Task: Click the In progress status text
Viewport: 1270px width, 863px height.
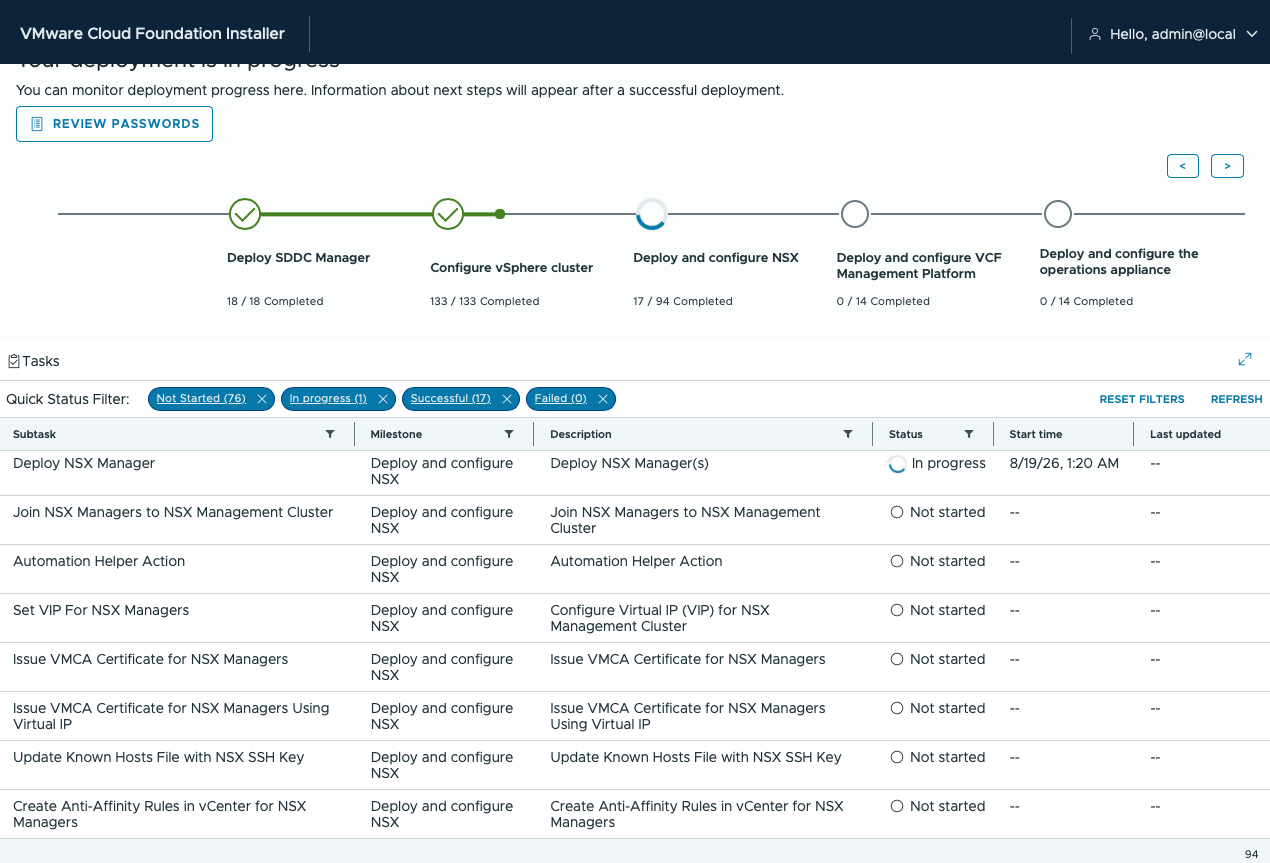Action: pos(949,463)
